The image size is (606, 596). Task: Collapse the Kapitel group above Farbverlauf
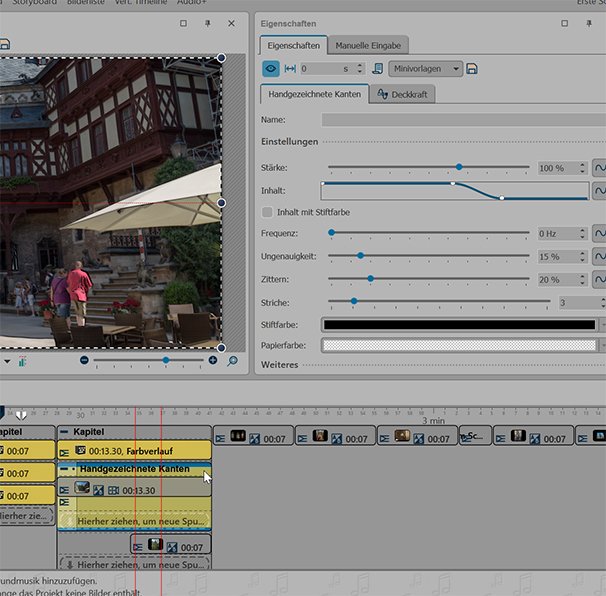[65, 432]
